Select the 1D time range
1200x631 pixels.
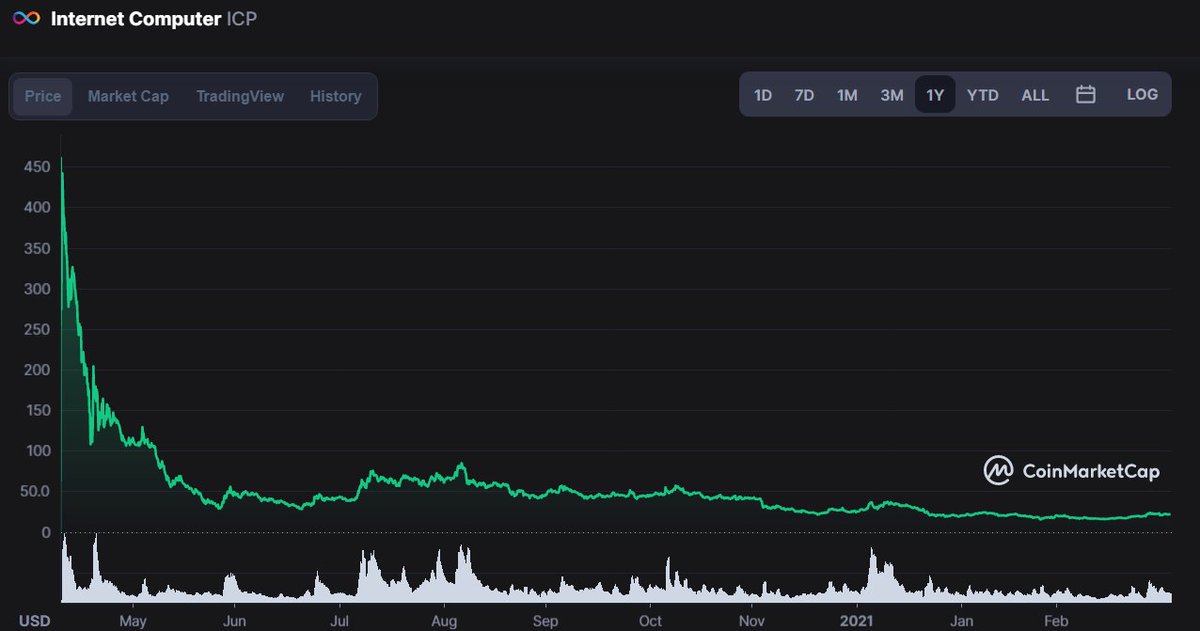coord(763,95)
